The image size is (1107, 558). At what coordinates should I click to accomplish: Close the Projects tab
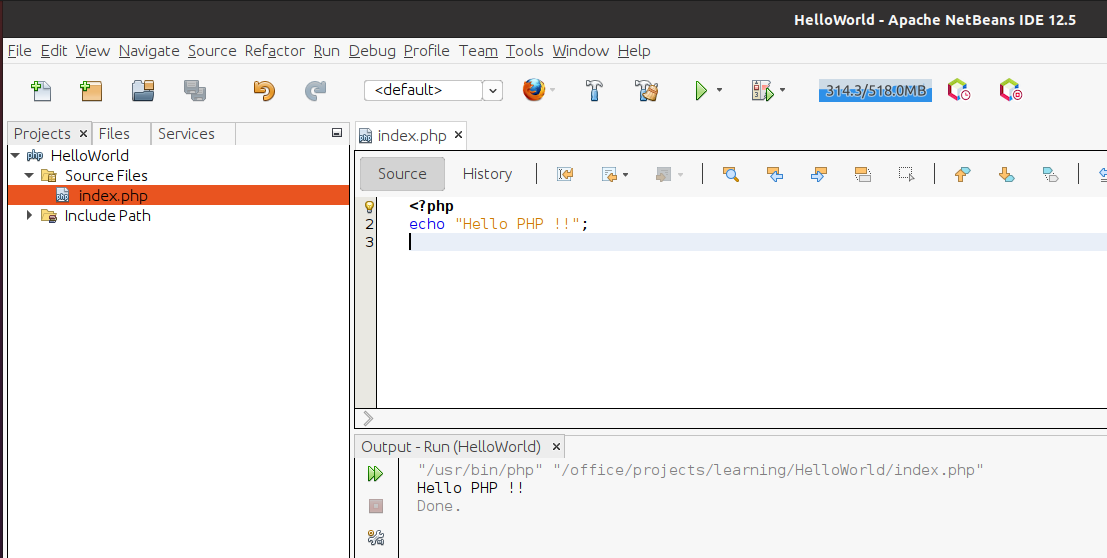pos(83,133)
